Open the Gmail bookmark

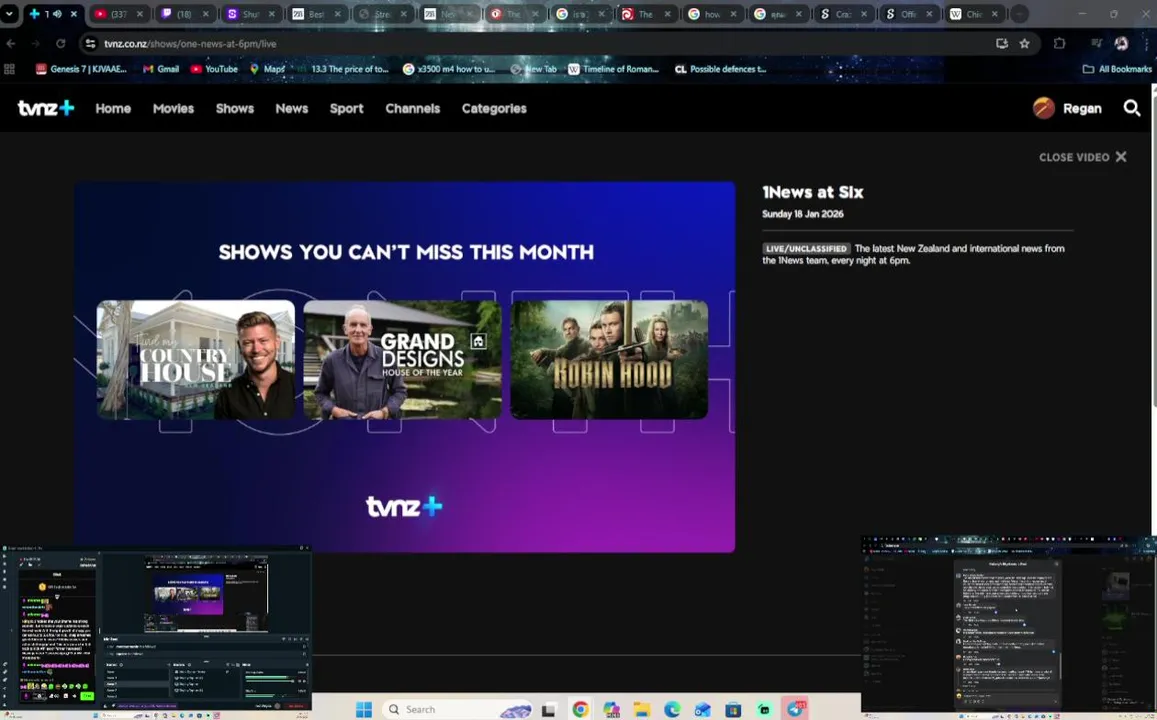click(161, 69)
